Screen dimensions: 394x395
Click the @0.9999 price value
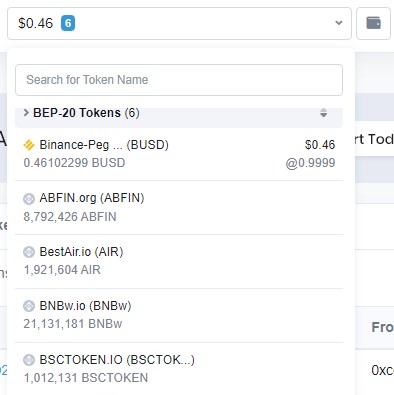point(310,163)
